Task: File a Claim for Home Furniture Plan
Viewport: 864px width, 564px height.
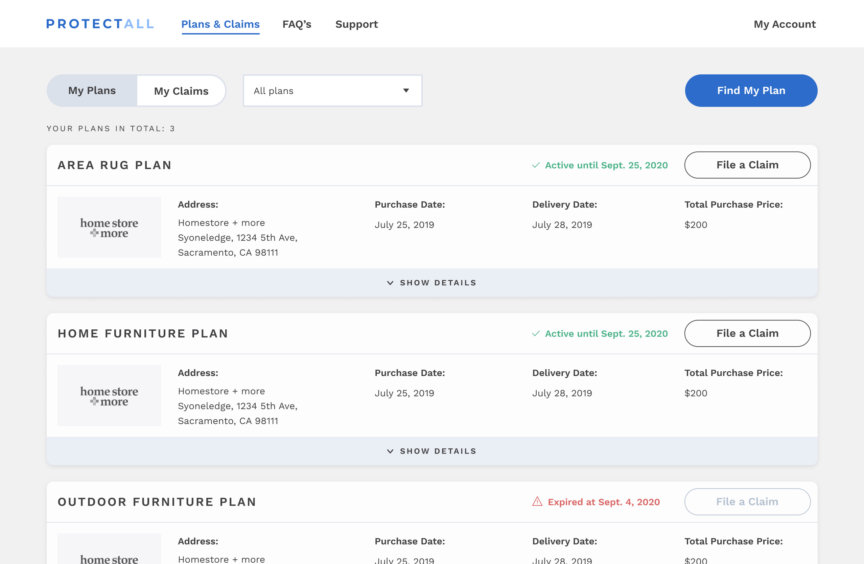Action: 747,333
